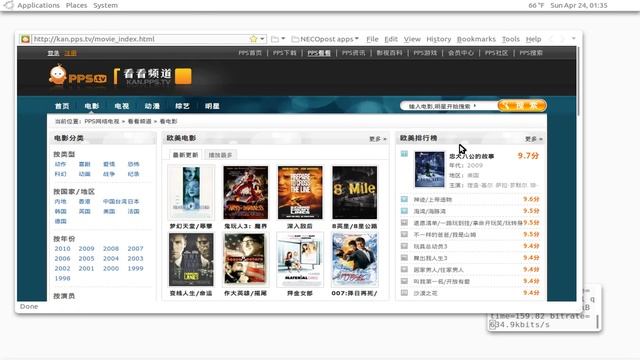Screen dimensions: 640x360
Task: Open the Changing Lanes movie poster
Action: tap(191, 260)
